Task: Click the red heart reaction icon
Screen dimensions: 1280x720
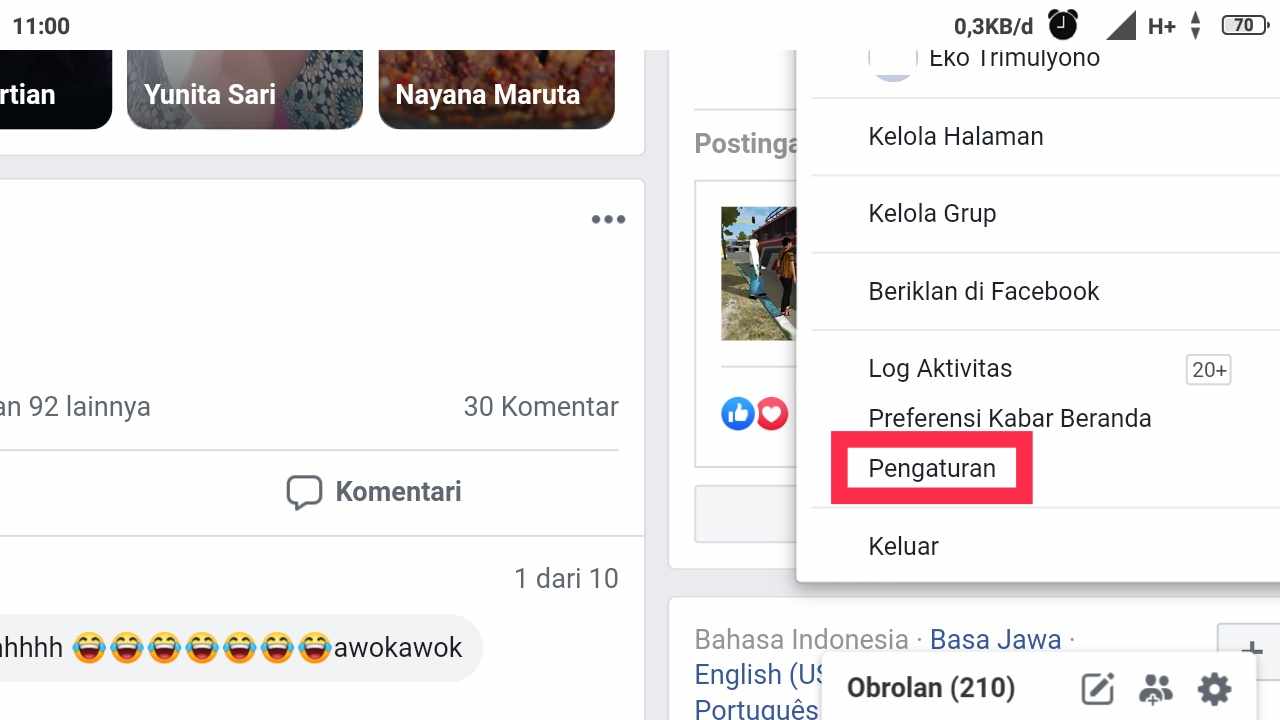Action: (x=772, y=413)
